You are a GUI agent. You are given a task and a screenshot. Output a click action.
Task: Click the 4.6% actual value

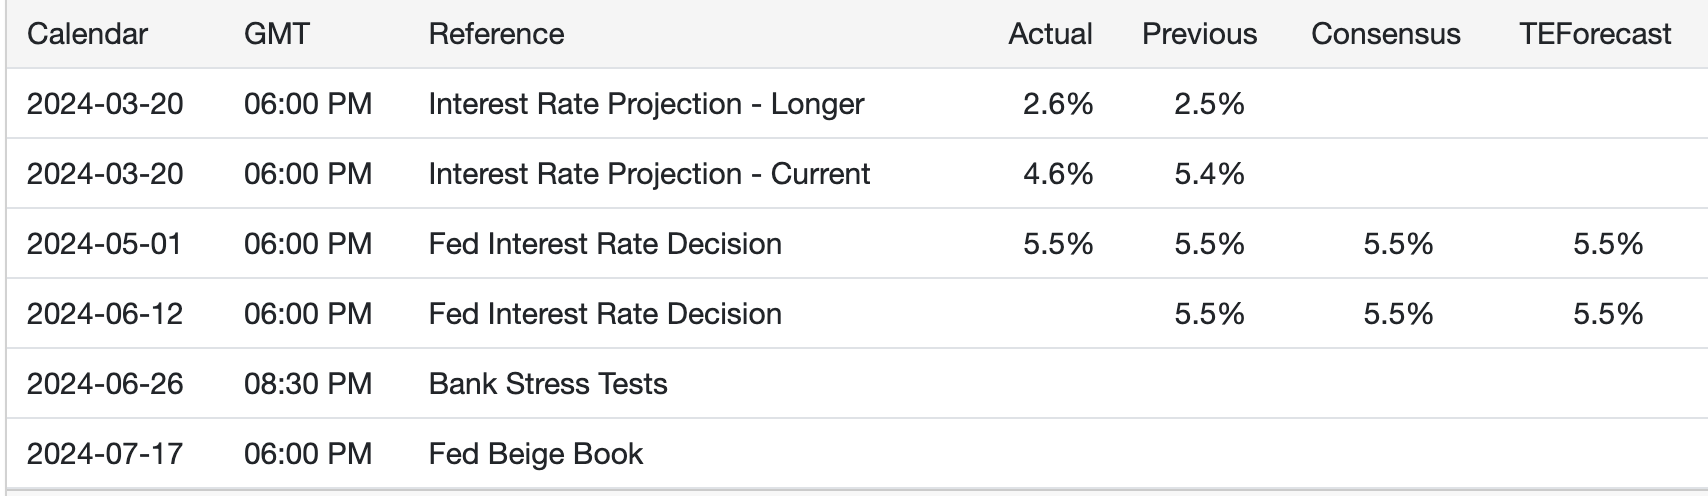click(1058, 174)
